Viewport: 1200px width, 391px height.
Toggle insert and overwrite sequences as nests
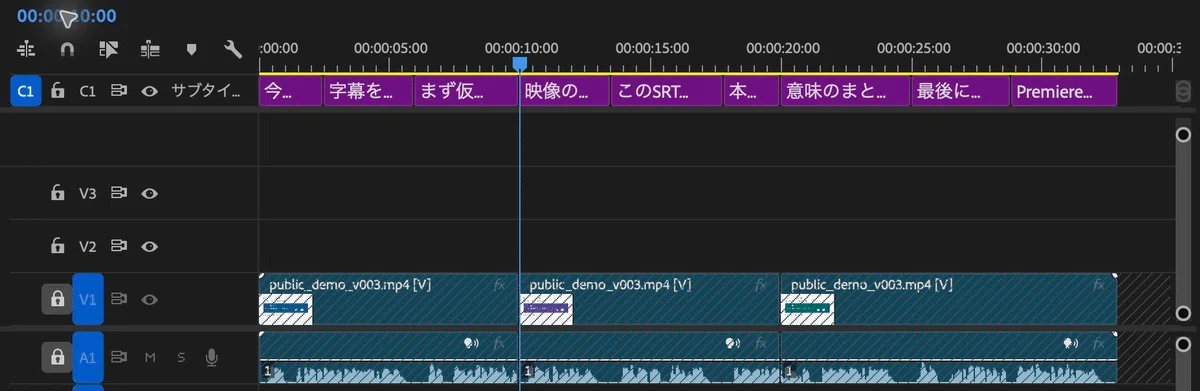[x=26, y=48]
